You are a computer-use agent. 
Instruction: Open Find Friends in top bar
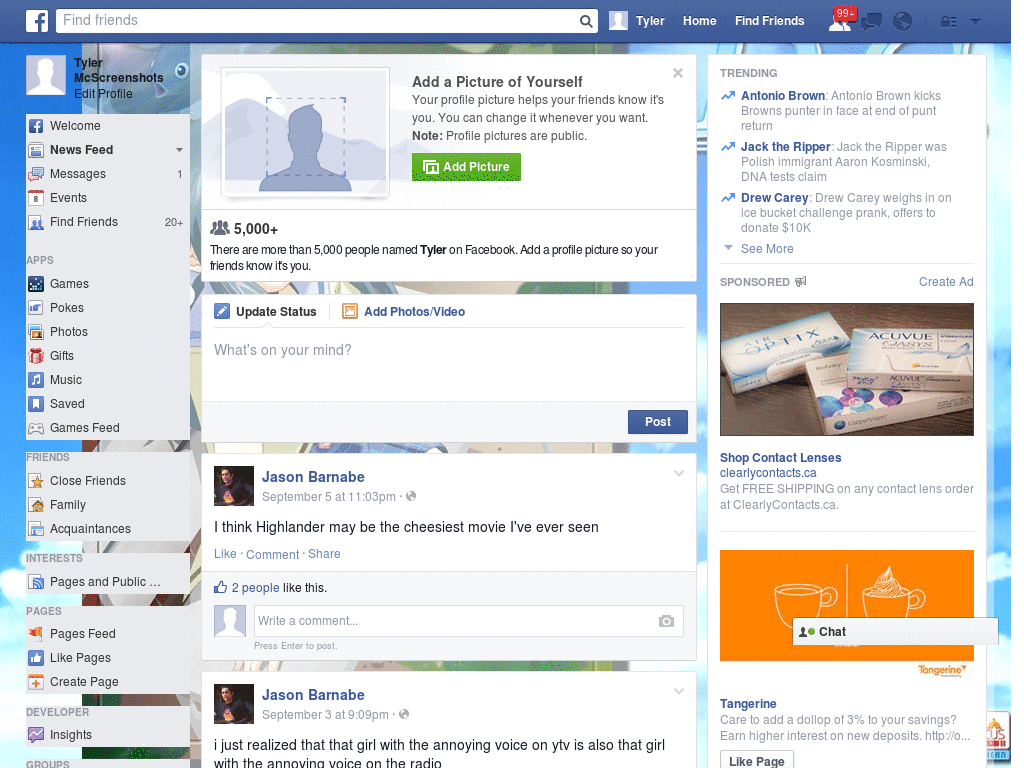(x=769, y=21)
